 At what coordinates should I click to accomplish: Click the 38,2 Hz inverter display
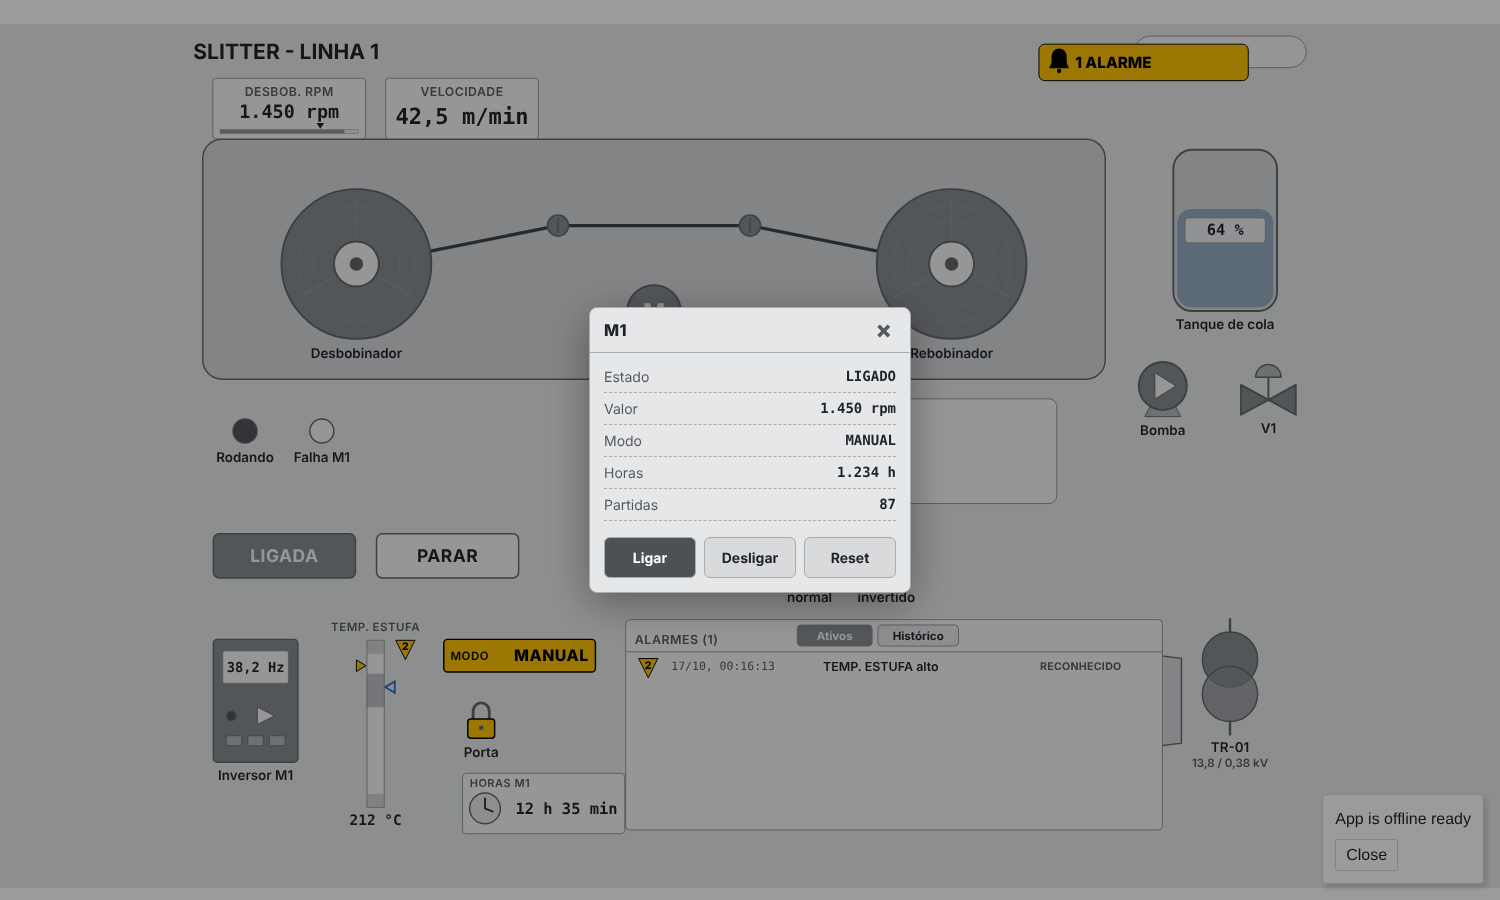256,667
